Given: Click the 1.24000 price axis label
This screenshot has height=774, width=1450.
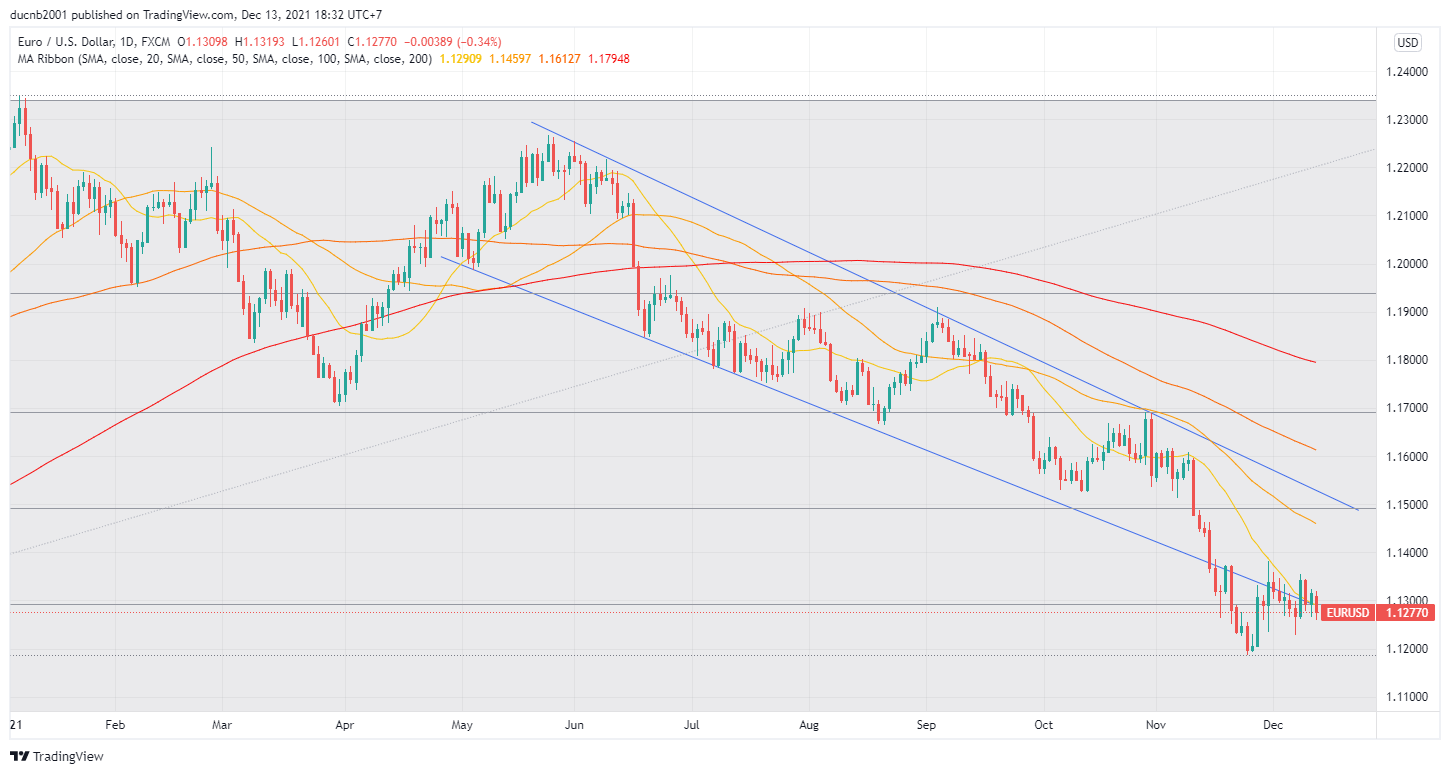Looking at the screenshot, I should pyautogui.click(x=1408, y=72).
